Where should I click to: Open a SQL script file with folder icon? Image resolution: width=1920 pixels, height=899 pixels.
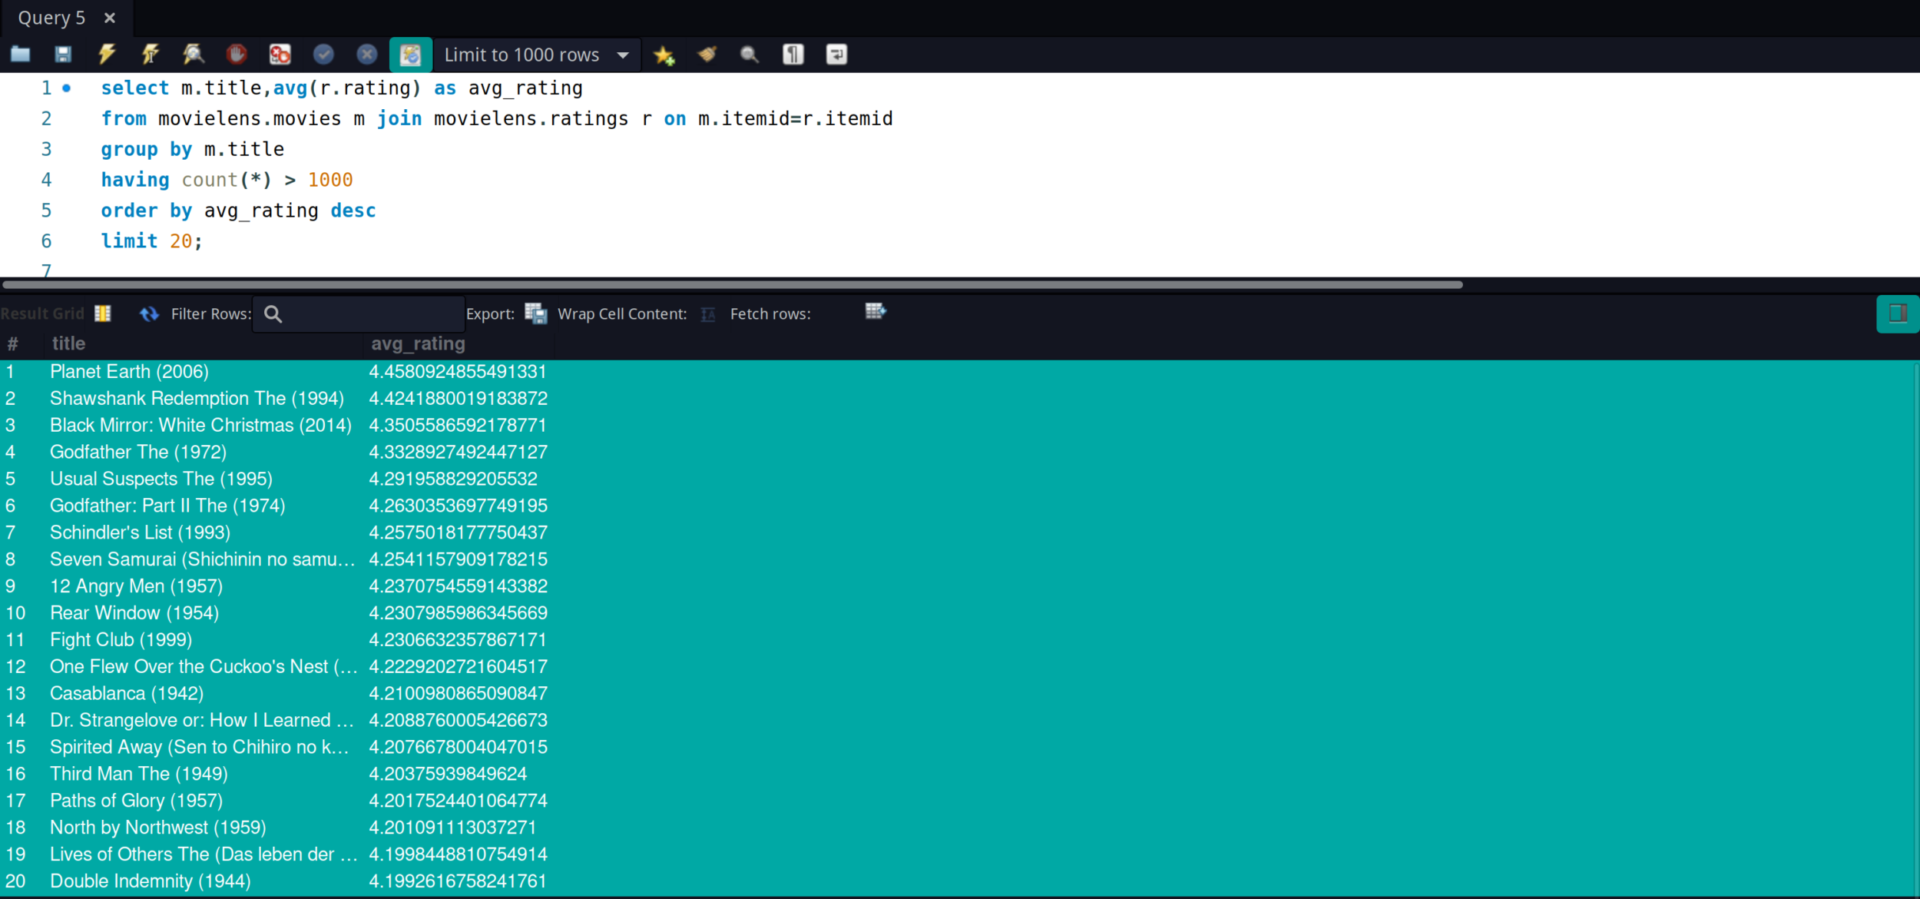coord(20,55)
